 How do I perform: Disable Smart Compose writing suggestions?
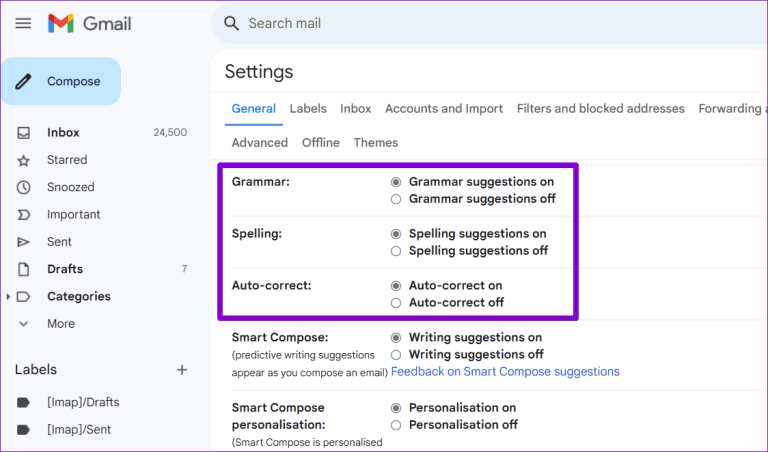tap(396, 355)
